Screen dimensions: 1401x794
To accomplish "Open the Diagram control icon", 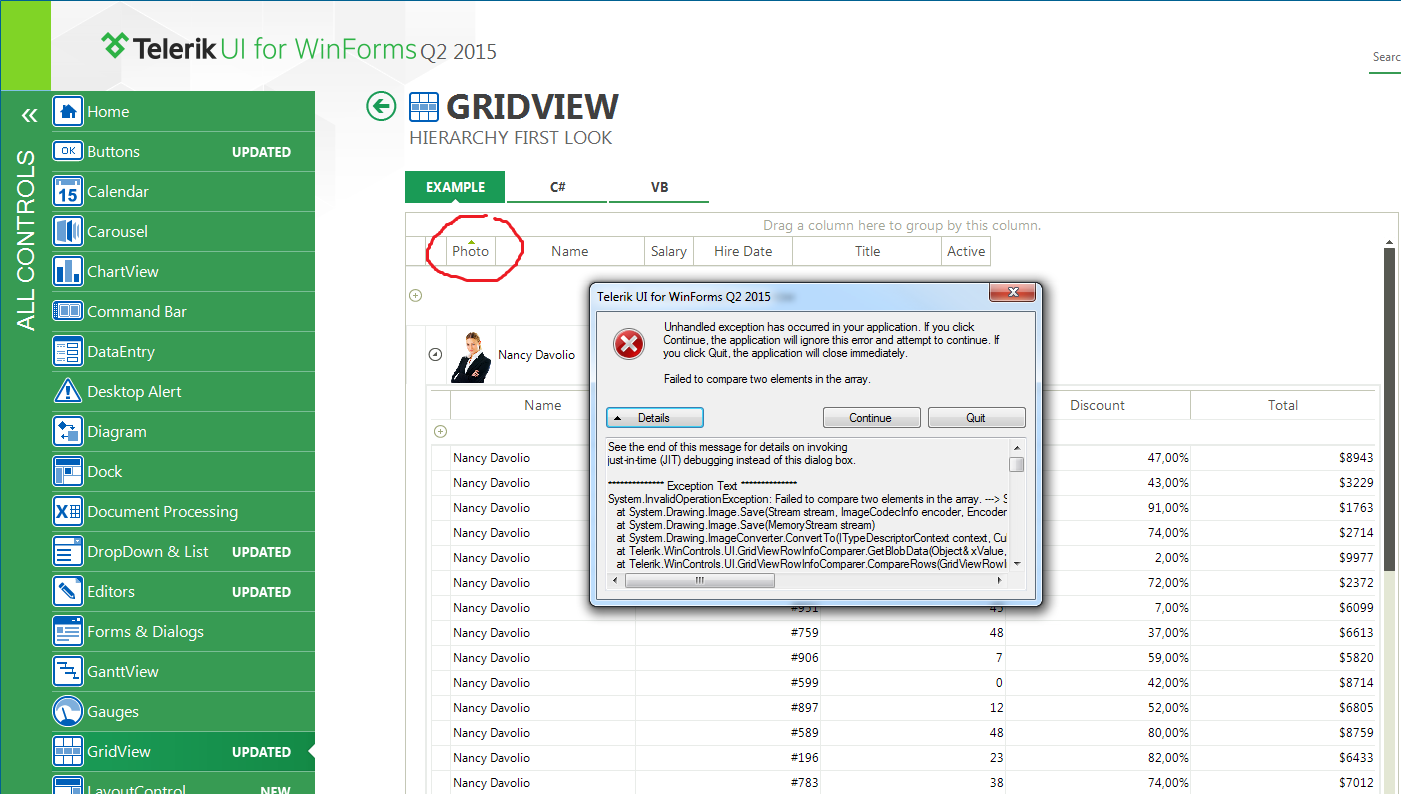I will click(x=68, y=431).
